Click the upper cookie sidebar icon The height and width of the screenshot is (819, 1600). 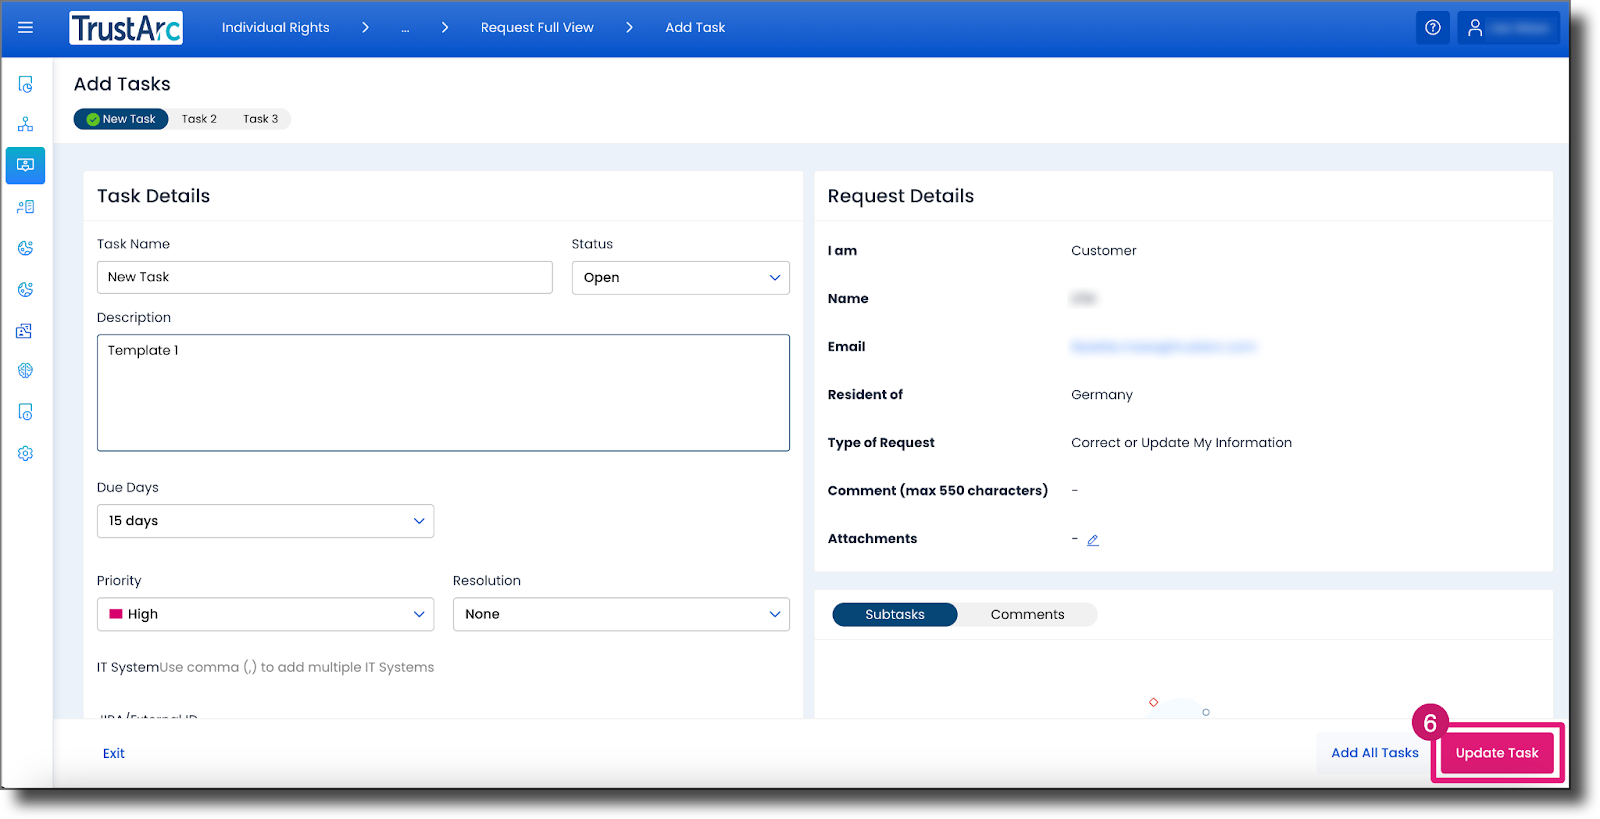click(x=26, y=248)
